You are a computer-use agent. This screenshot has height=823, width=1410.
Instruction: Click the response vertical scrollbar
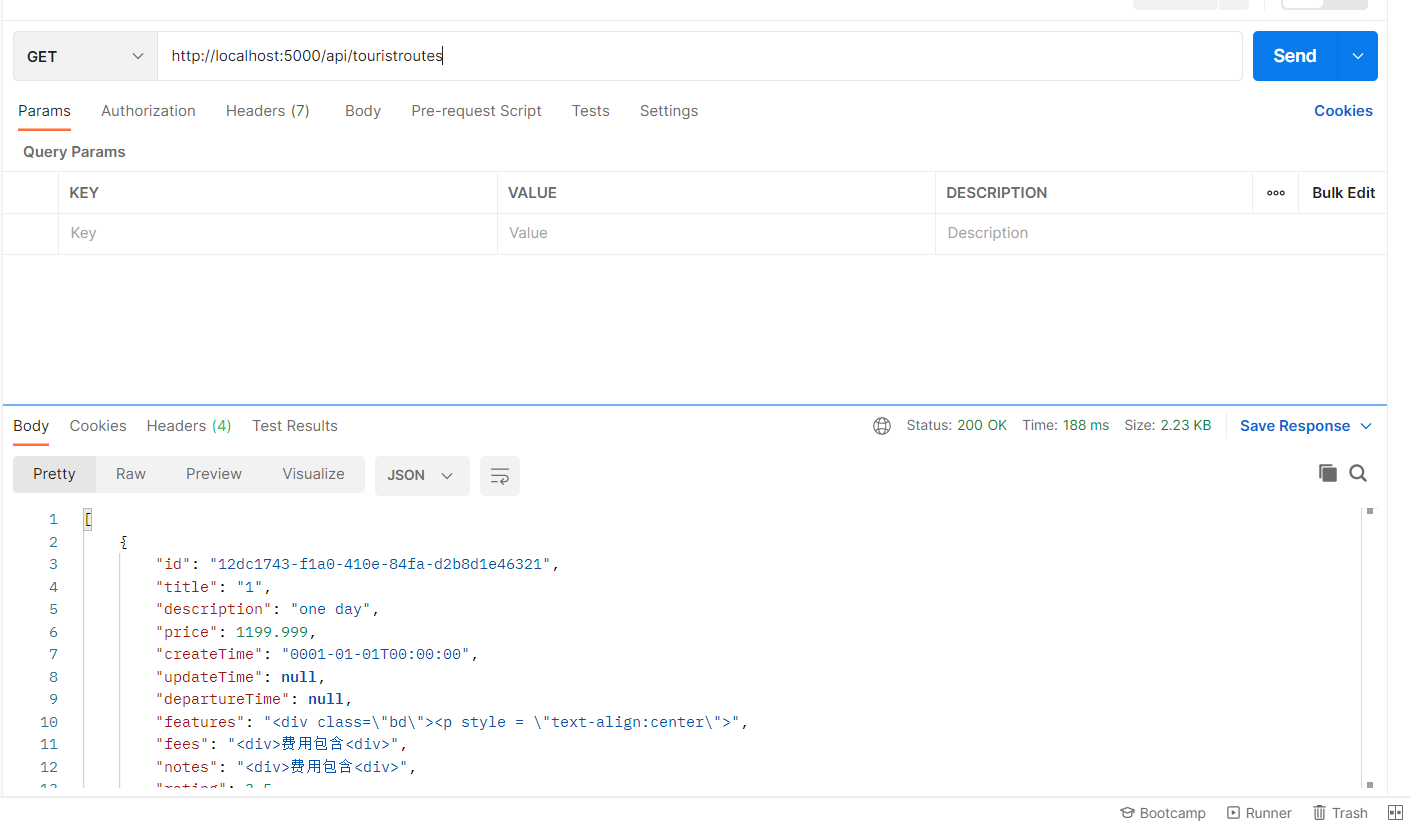click(x=1369, y=648)
